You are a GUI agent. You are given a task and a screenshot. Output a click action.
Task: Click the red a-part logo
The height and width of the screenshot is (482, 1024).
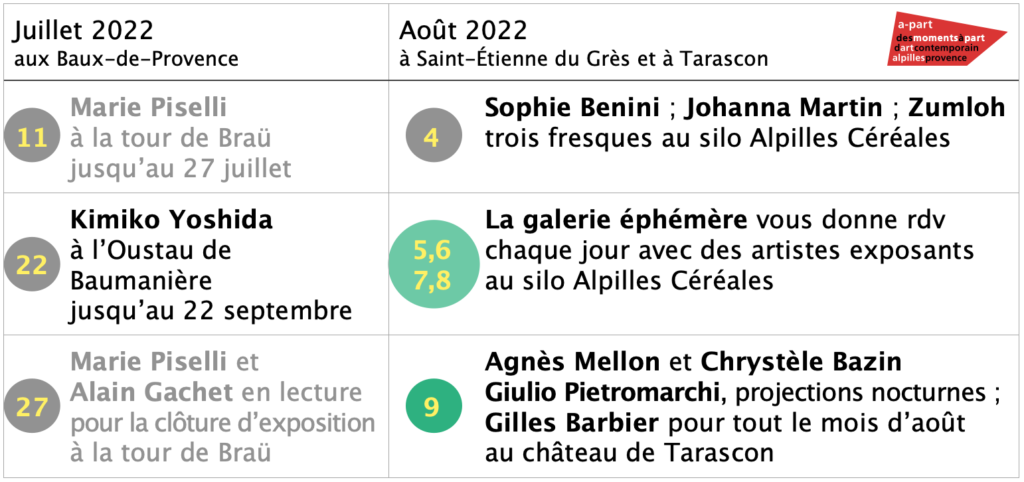point(948,39)
